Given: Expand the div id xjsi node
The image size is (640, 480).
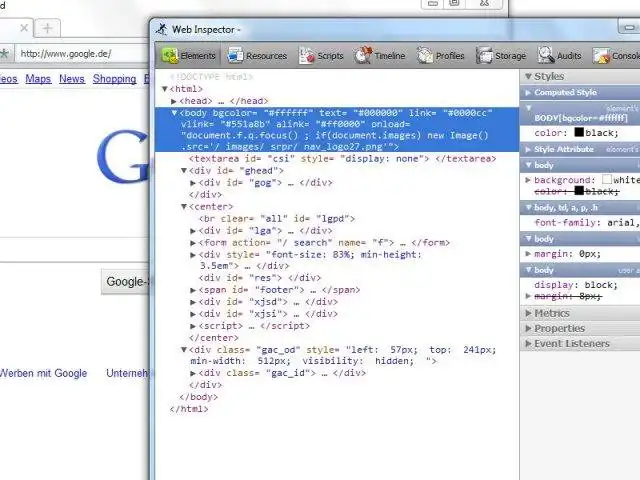Looking at the screenshot, I should tap(193, 314).
